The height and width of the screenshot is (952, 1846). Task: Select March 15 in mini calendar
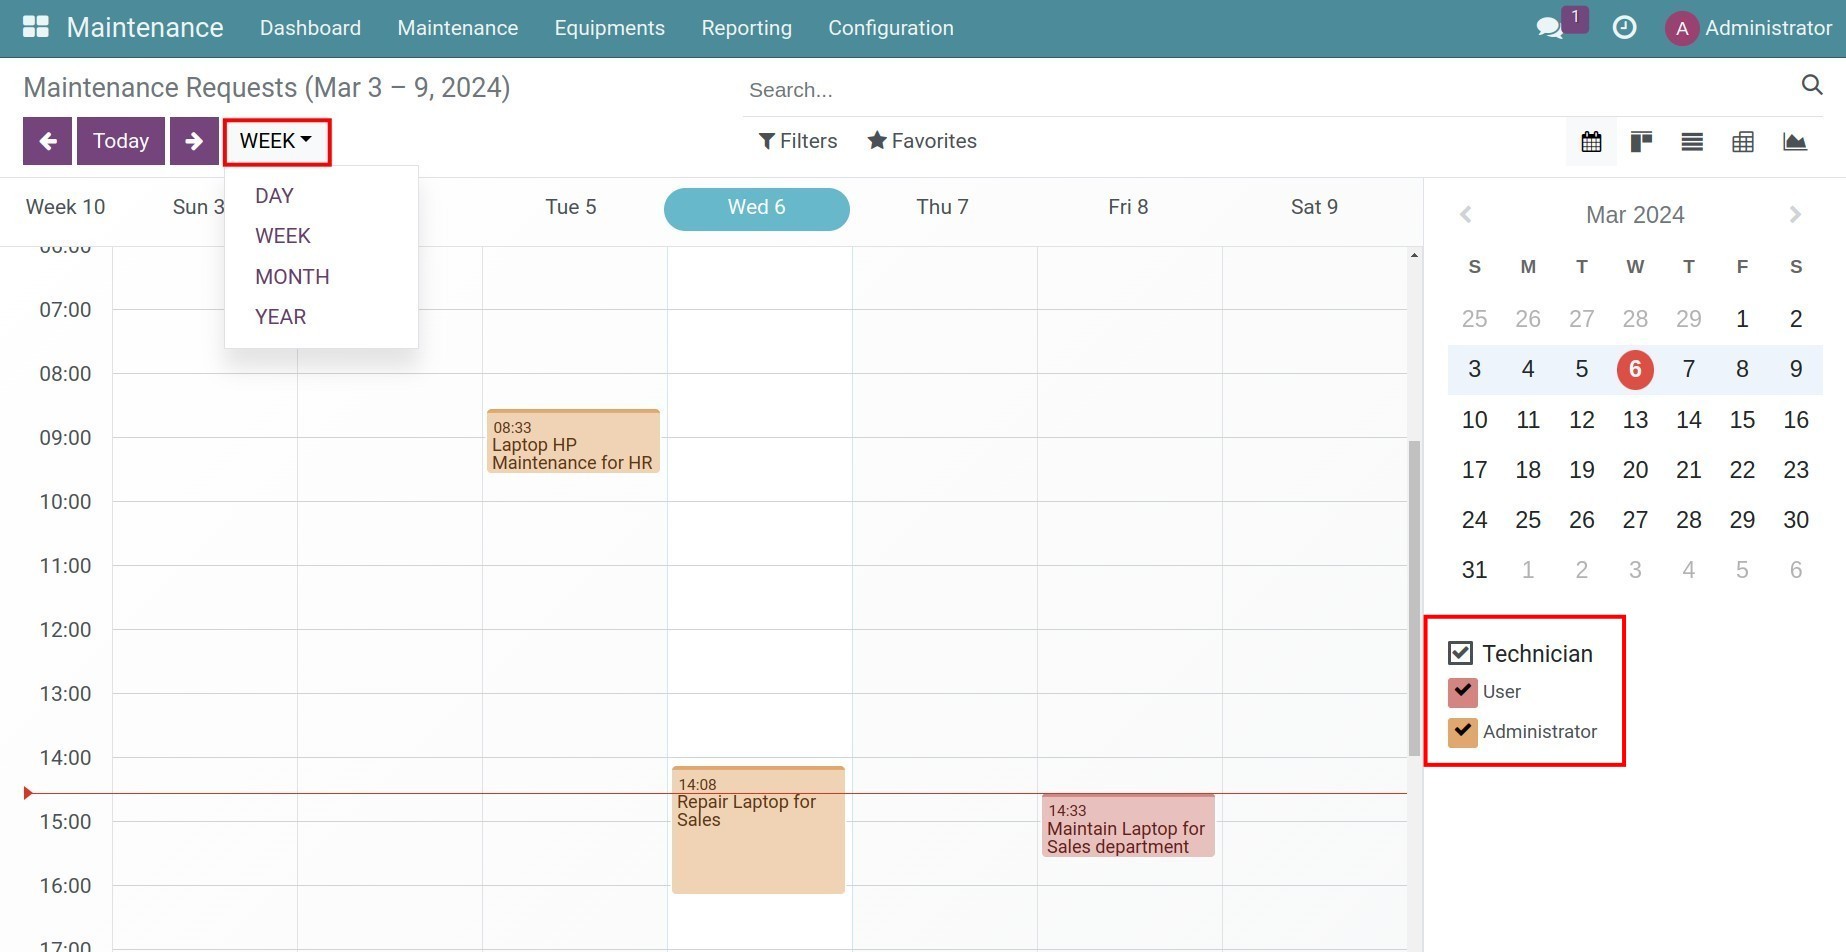(x=1742, y=420)
